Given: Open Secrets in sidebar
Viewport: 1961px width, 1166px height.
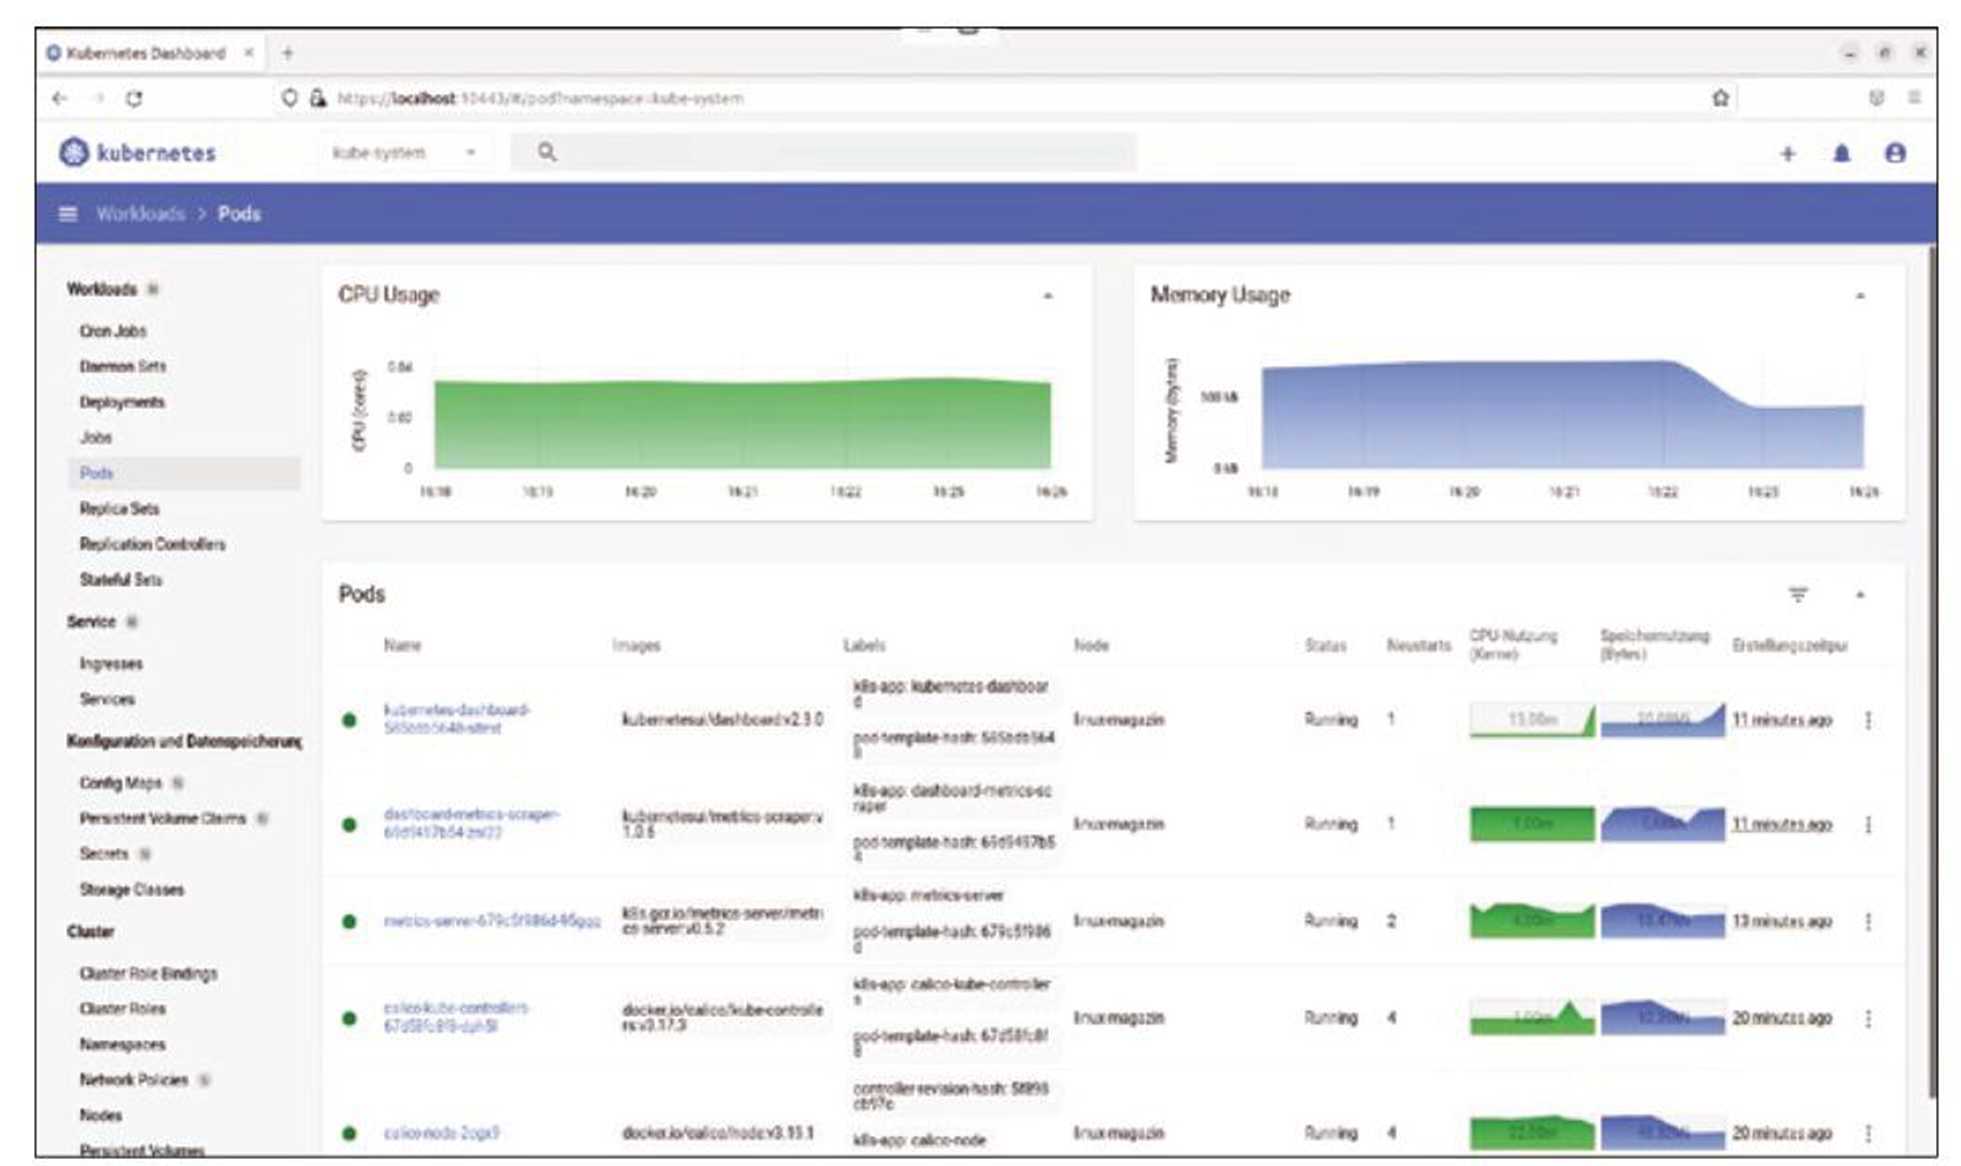Looking at the screenshot, I should 104,853.
